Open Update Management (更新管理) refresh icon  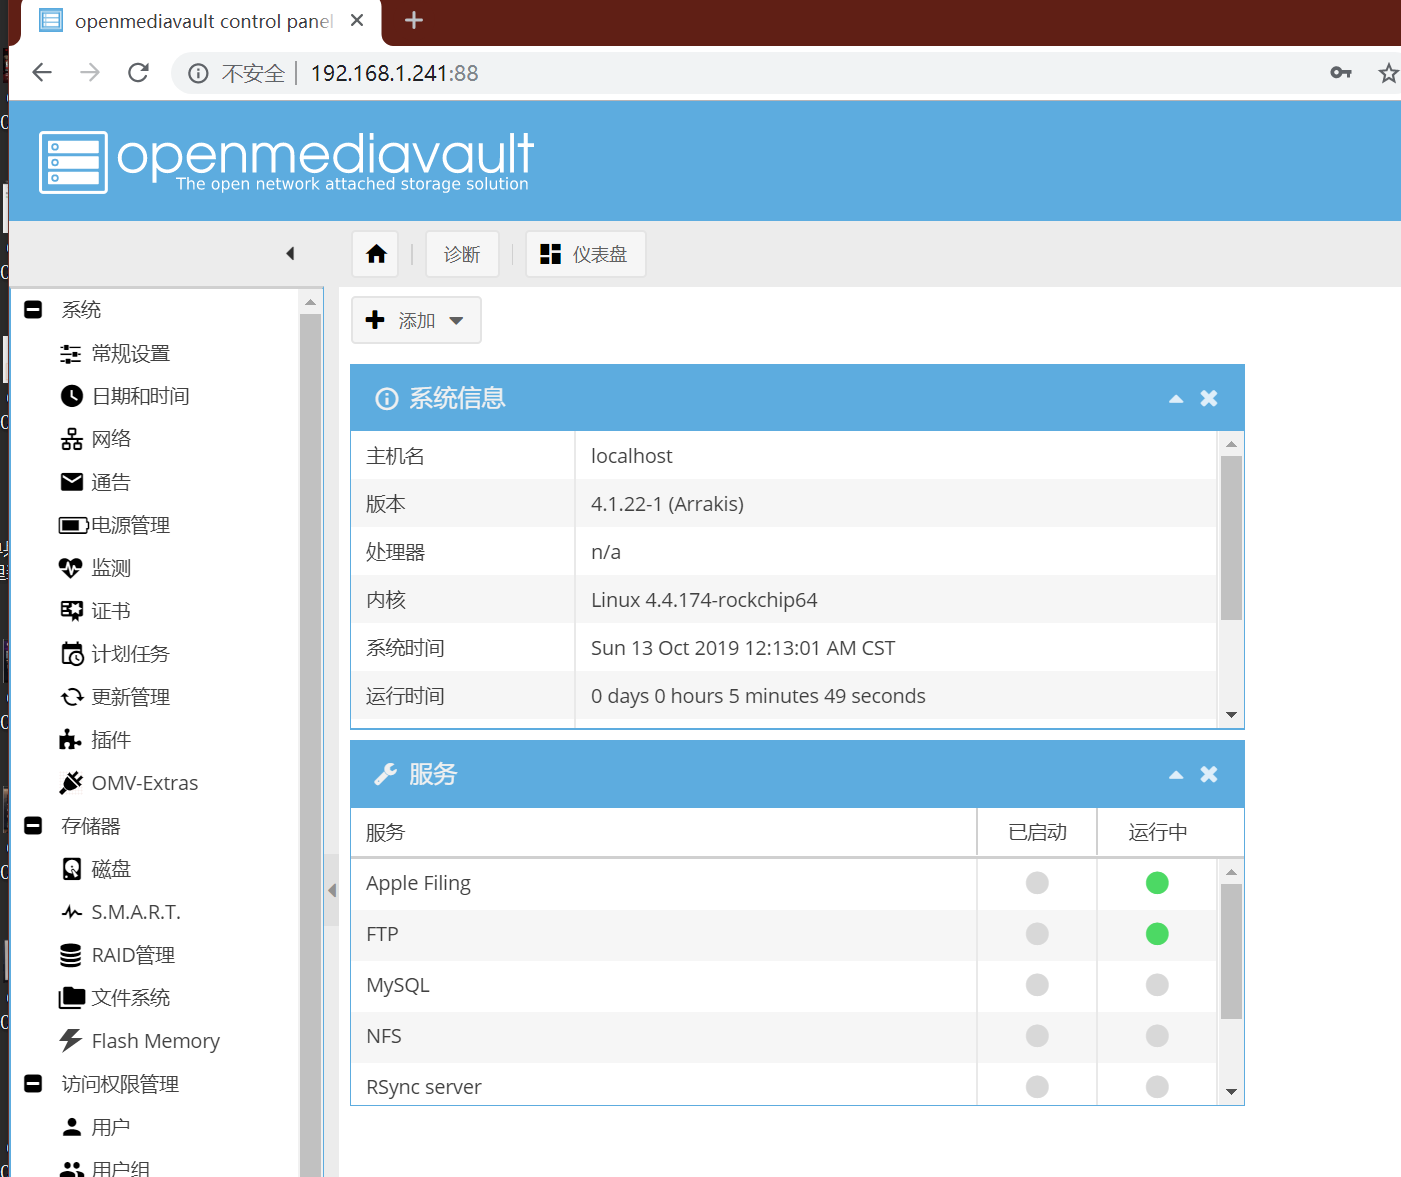[x=71, y=697]
